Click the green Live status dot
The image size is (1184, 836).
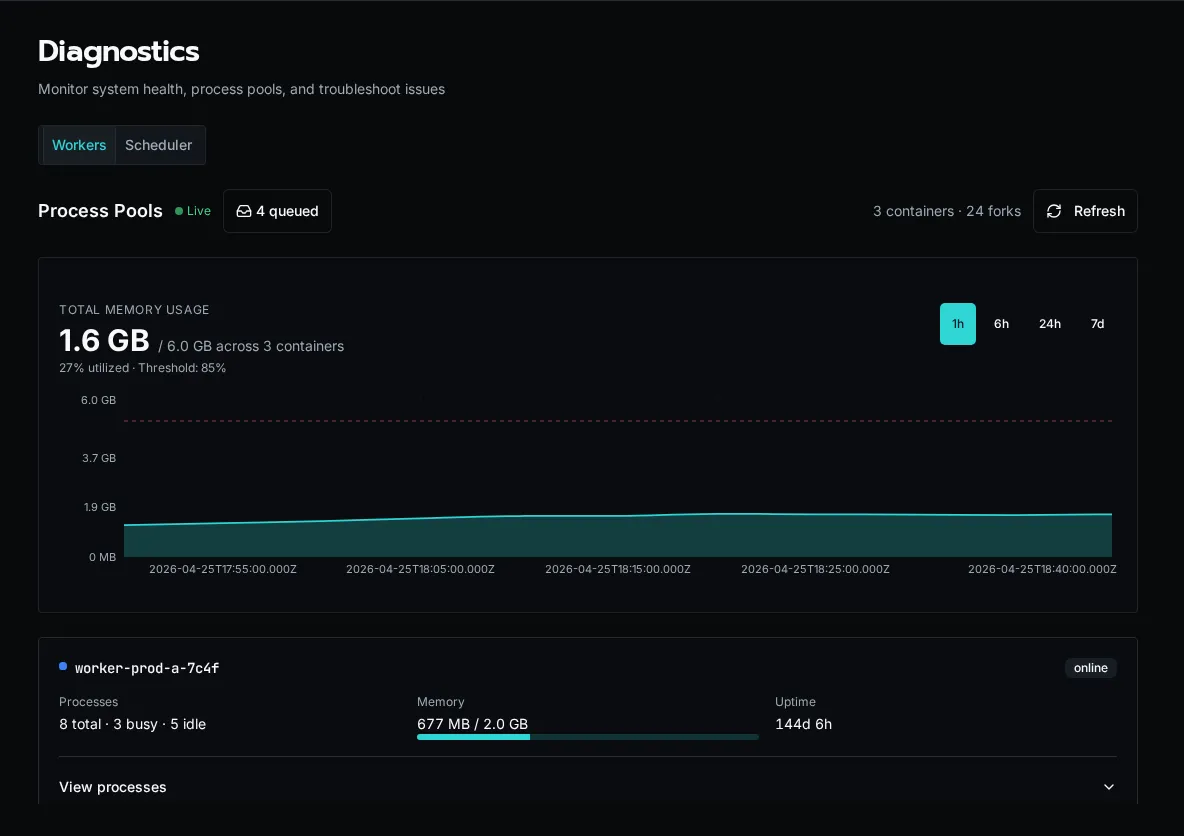pos(179,211)
